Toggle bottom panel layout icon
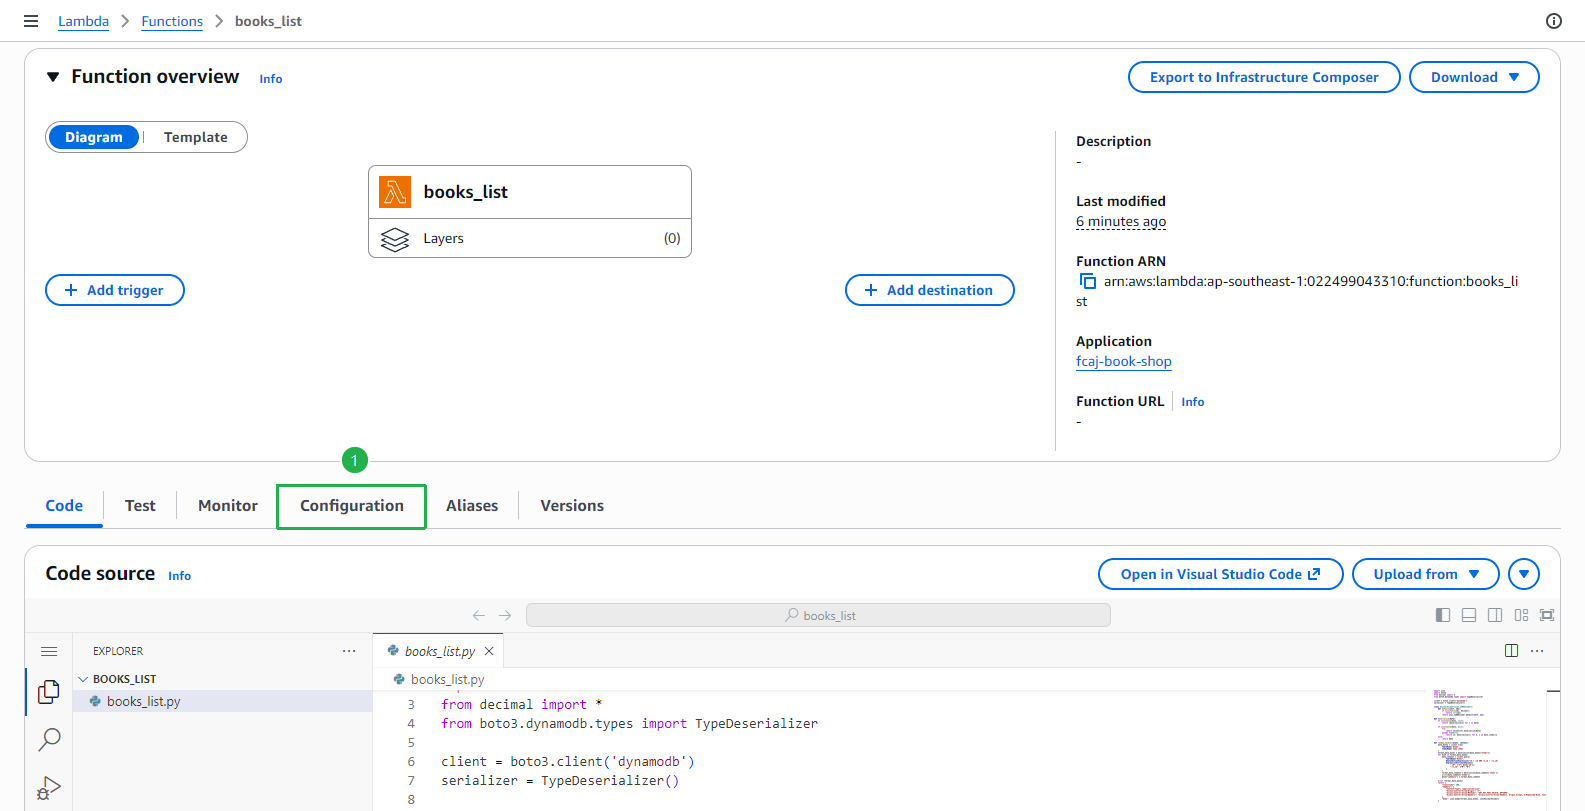This screenshot has width=1585, height=811. [1469, 615]
